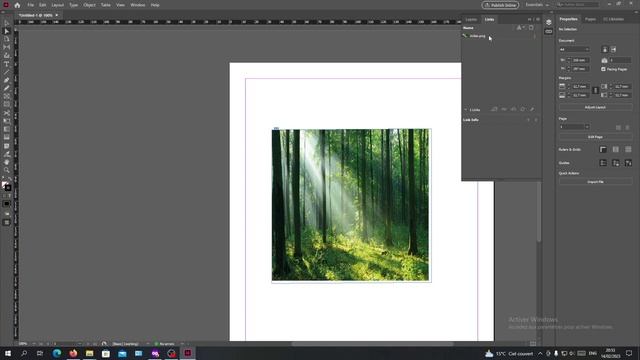Select the Scissors tool

tap(7, 113)
